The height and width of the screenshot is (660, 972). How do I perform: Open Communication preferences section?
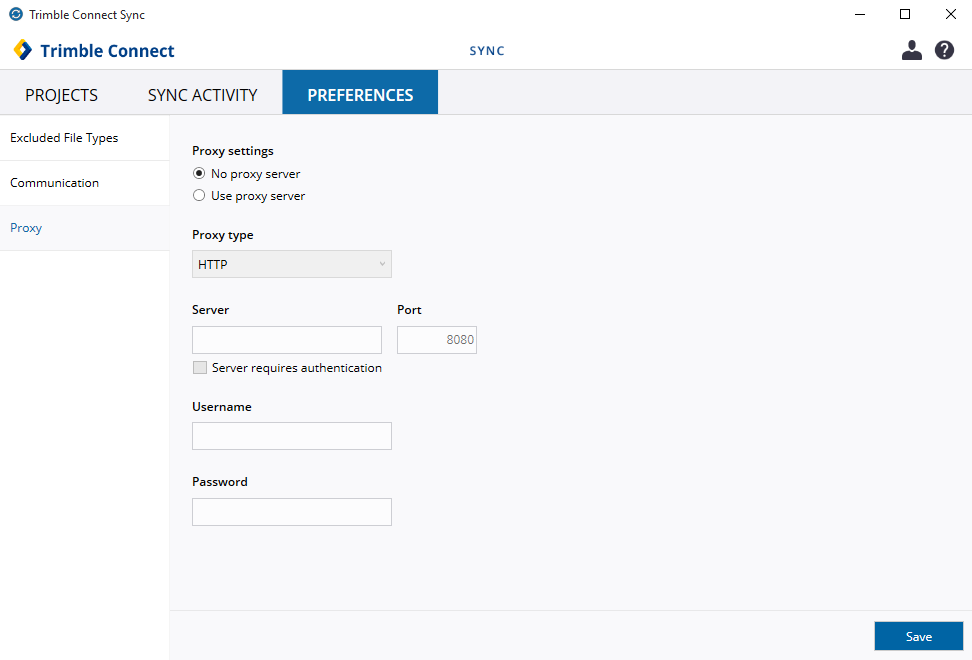[84, 183]
